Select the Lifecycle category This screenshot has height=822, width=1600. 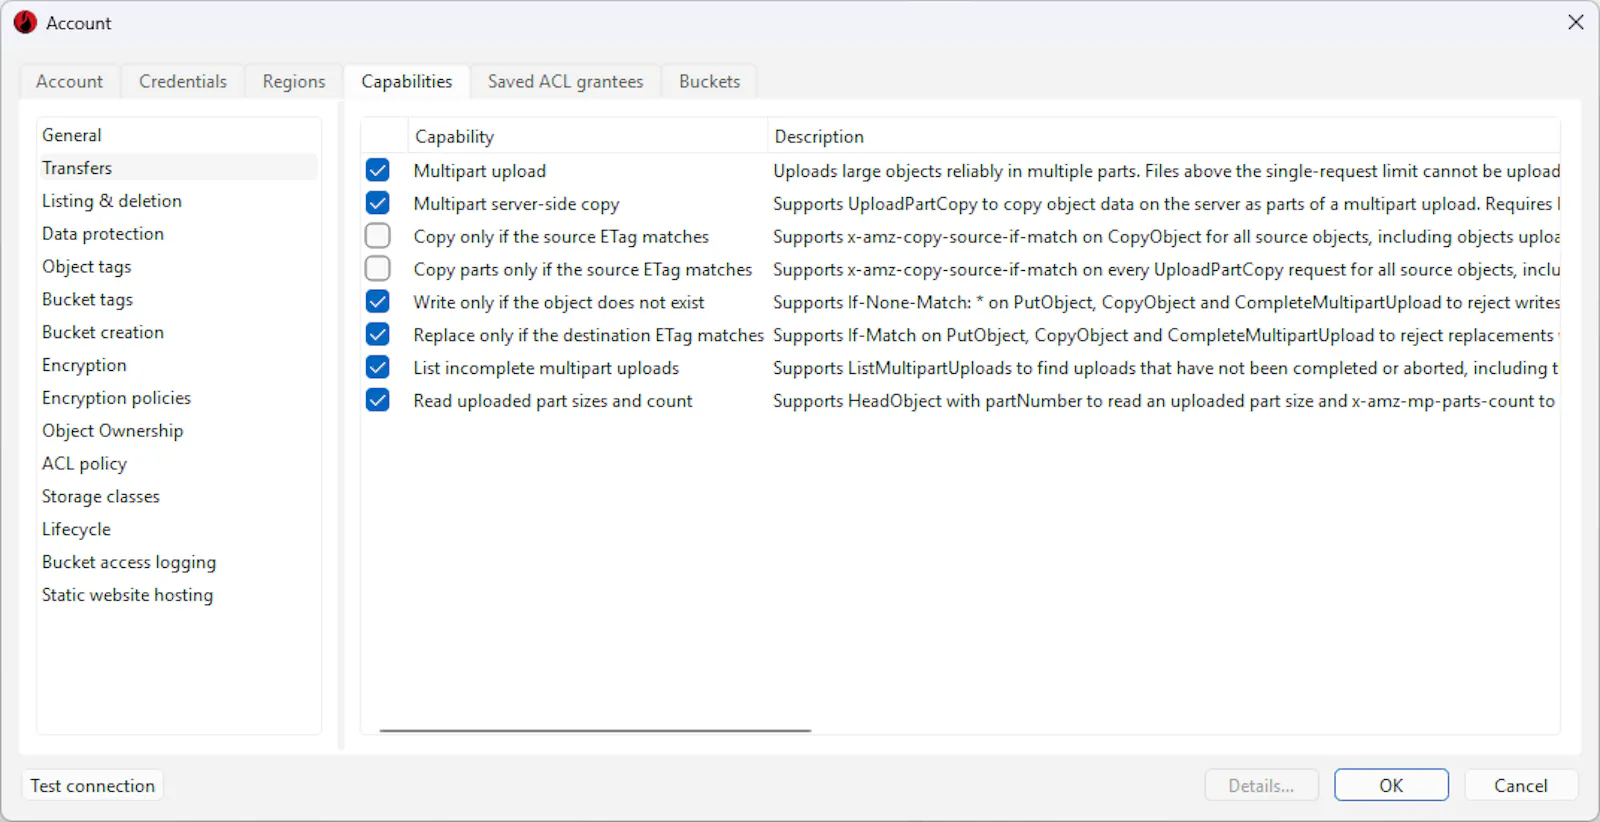pos(178,530)
